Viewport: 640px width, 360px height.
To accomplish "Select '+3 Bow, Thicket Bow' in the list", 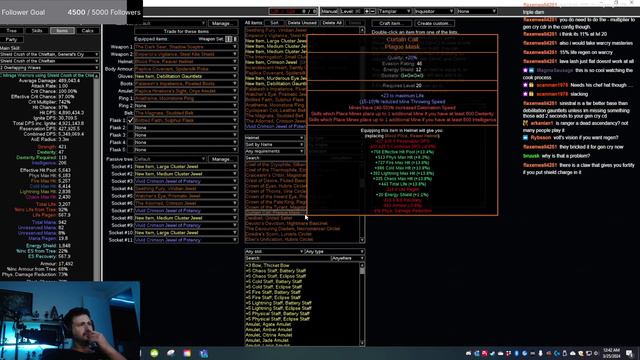I will click(267, 265).
